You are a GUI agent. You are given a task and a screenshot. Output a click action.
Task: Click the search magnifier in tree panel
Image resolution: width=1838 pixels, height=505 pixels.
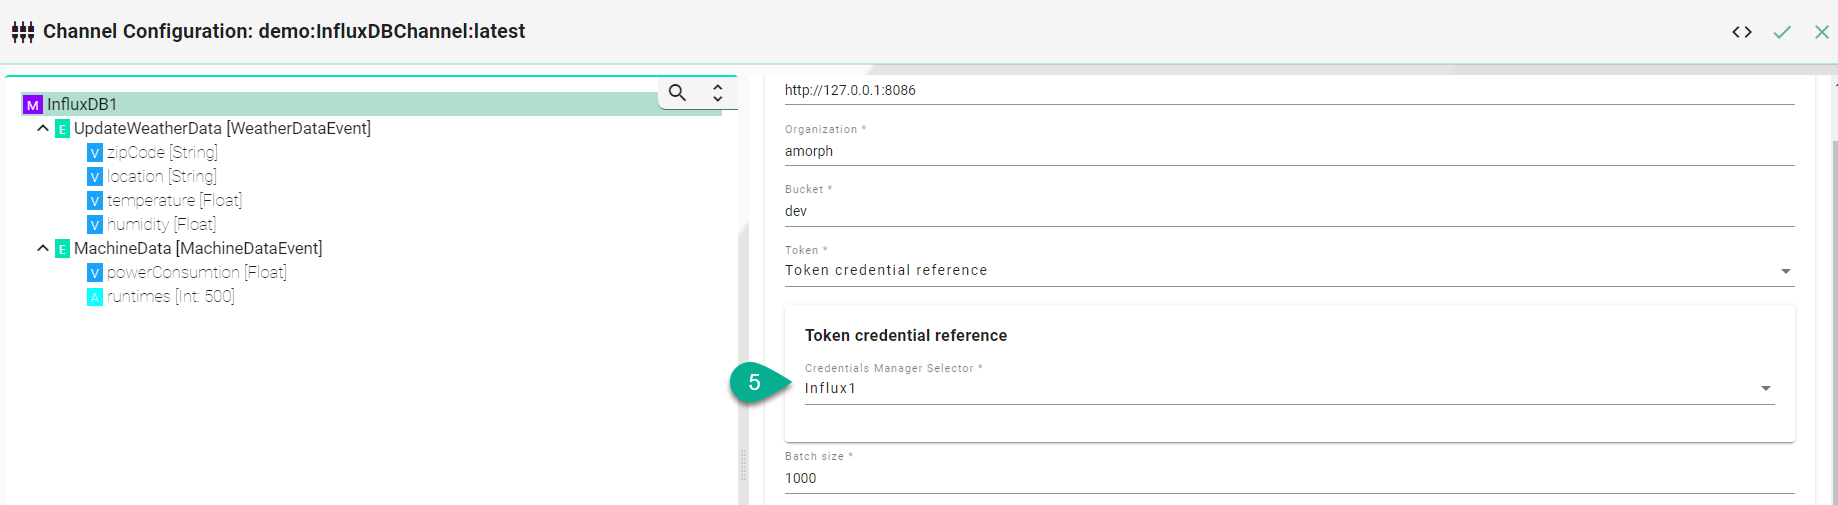(677, 93)
